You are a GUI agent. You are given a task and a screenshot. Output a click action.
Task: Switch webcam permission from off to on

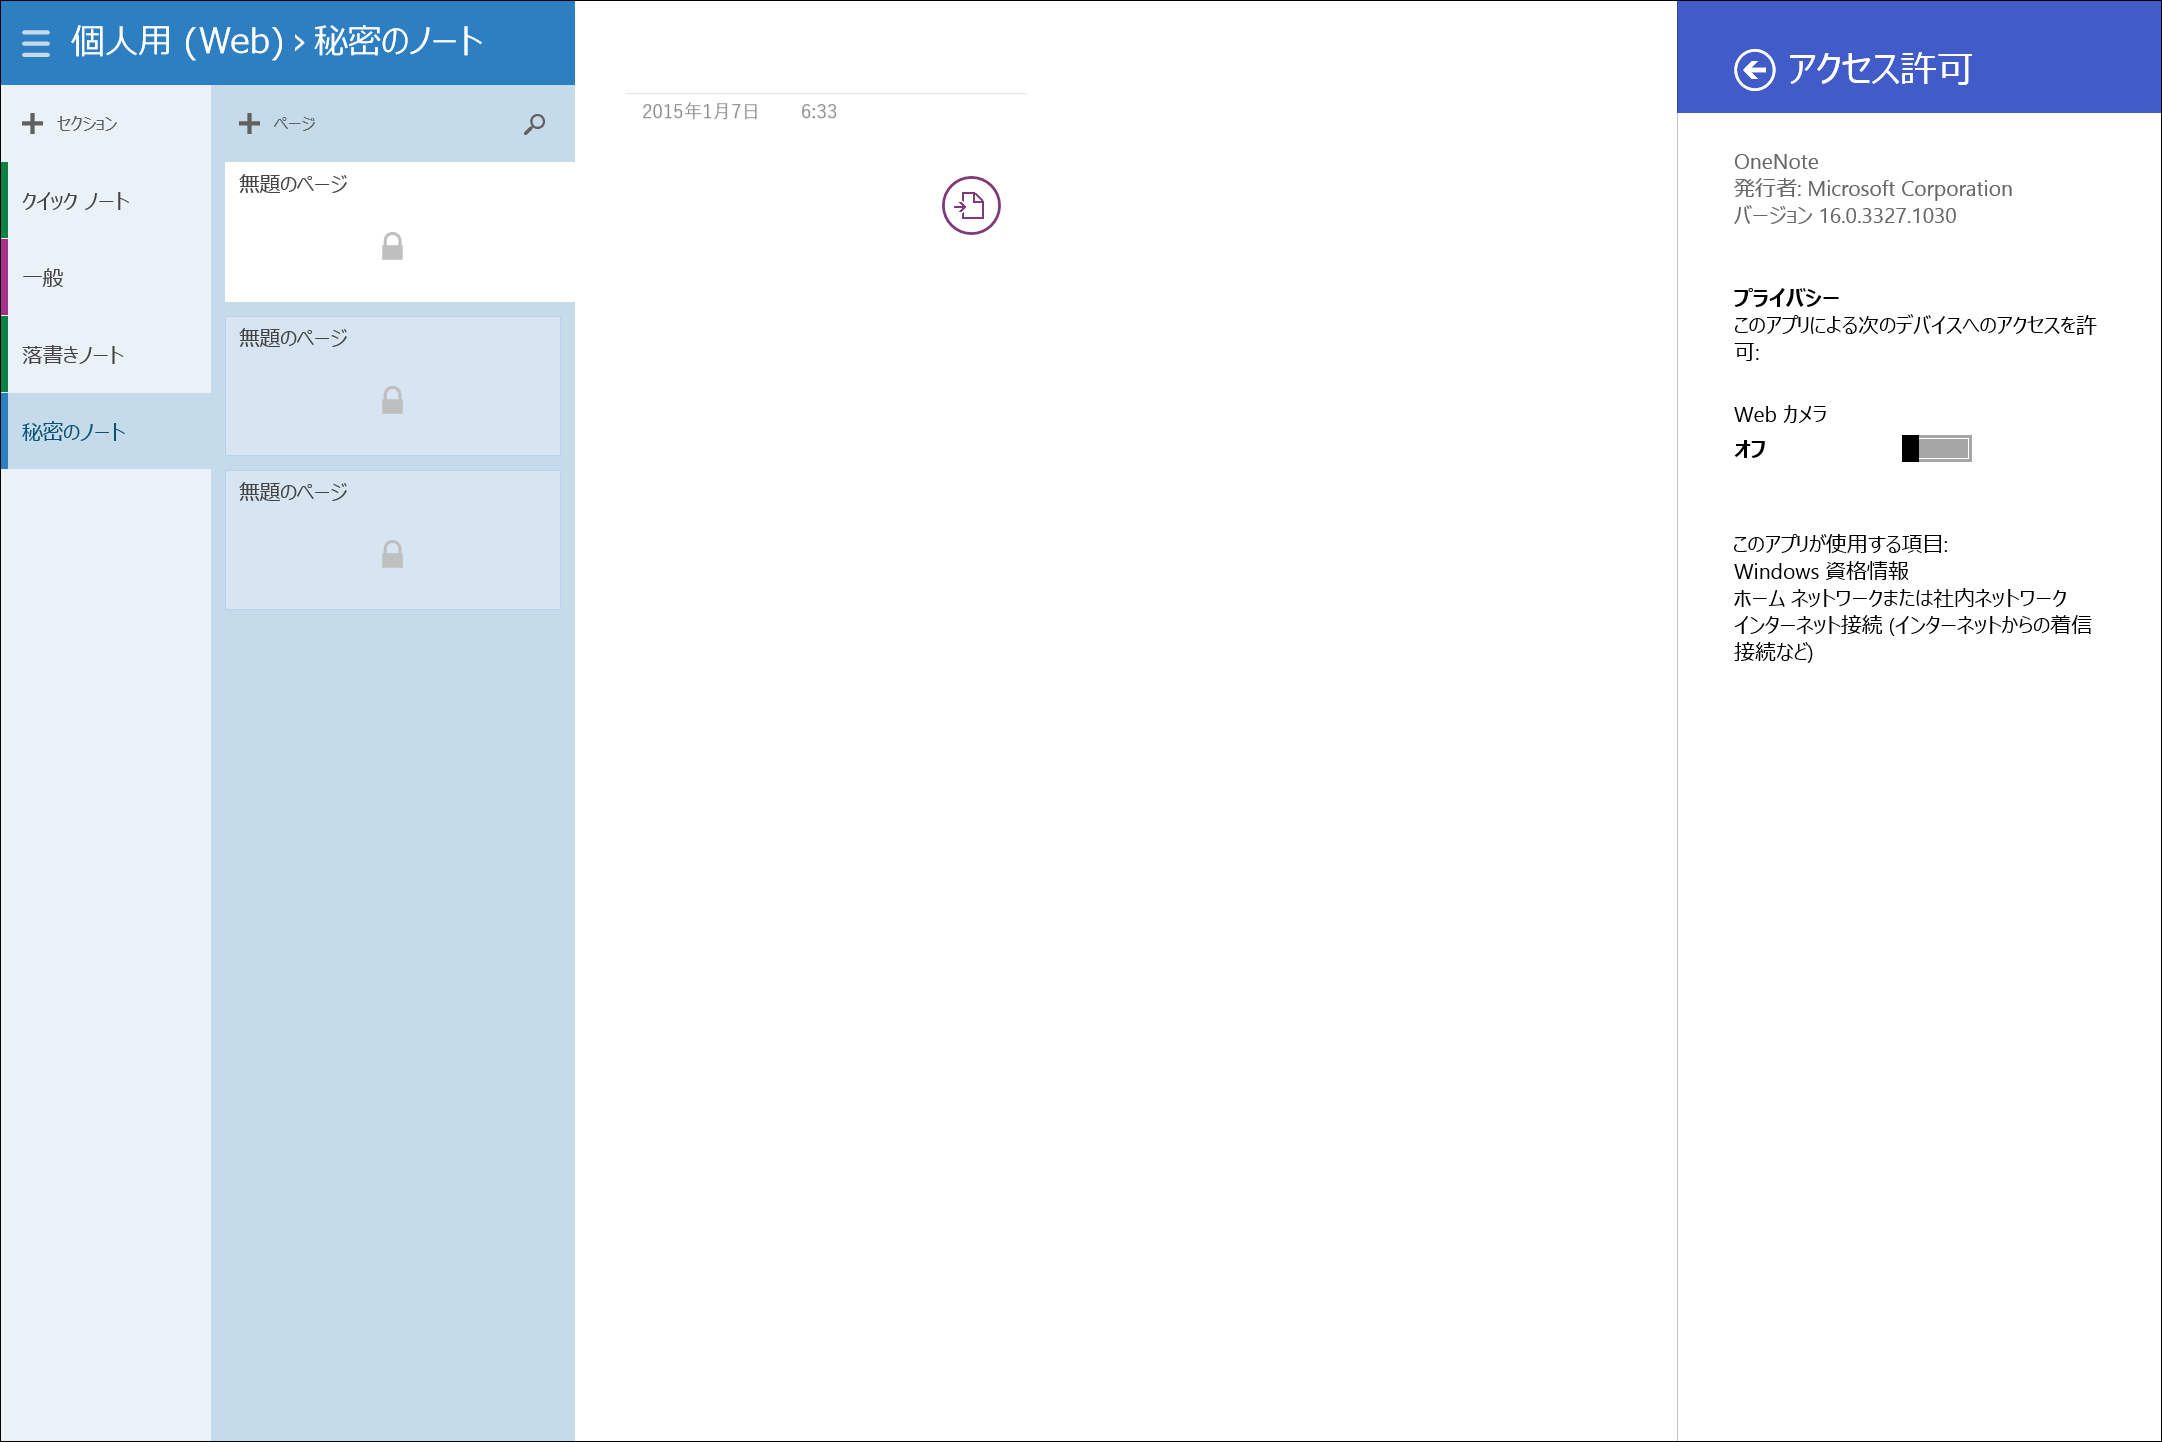tap(1935, 449)
